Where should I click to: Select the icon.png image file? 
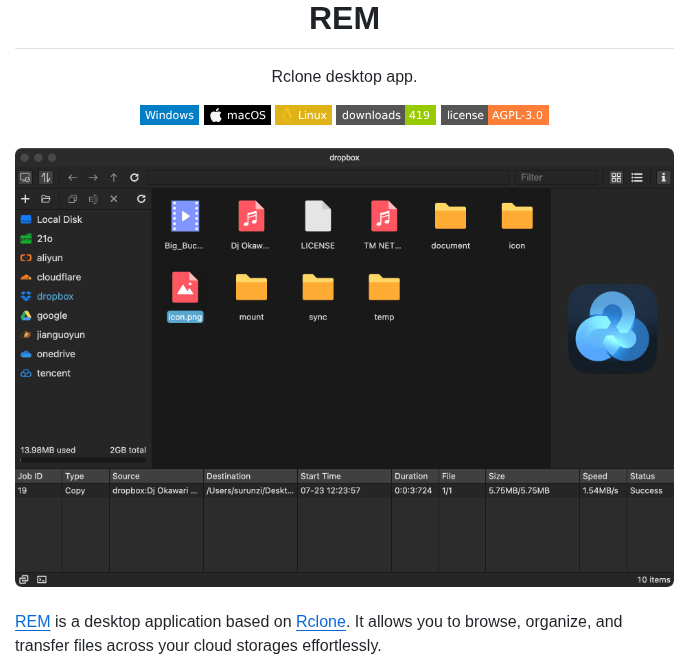[x=184, y=296]
